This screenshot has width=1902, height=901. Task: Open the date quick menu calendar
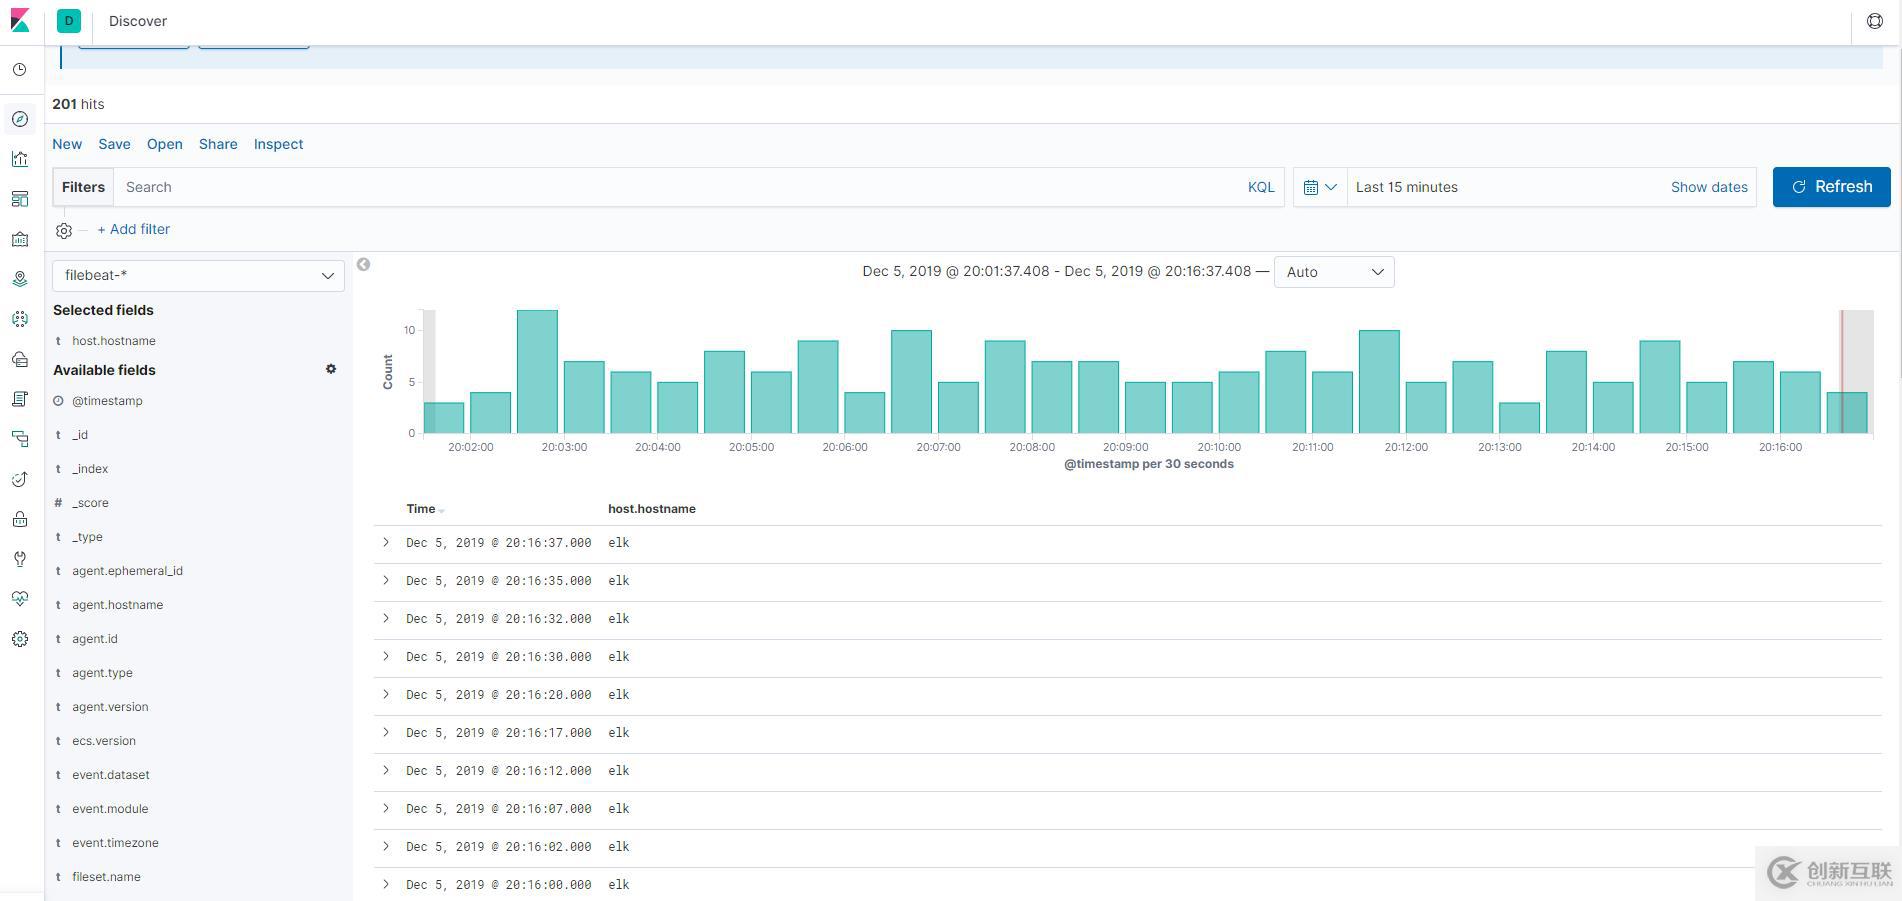1320,187
